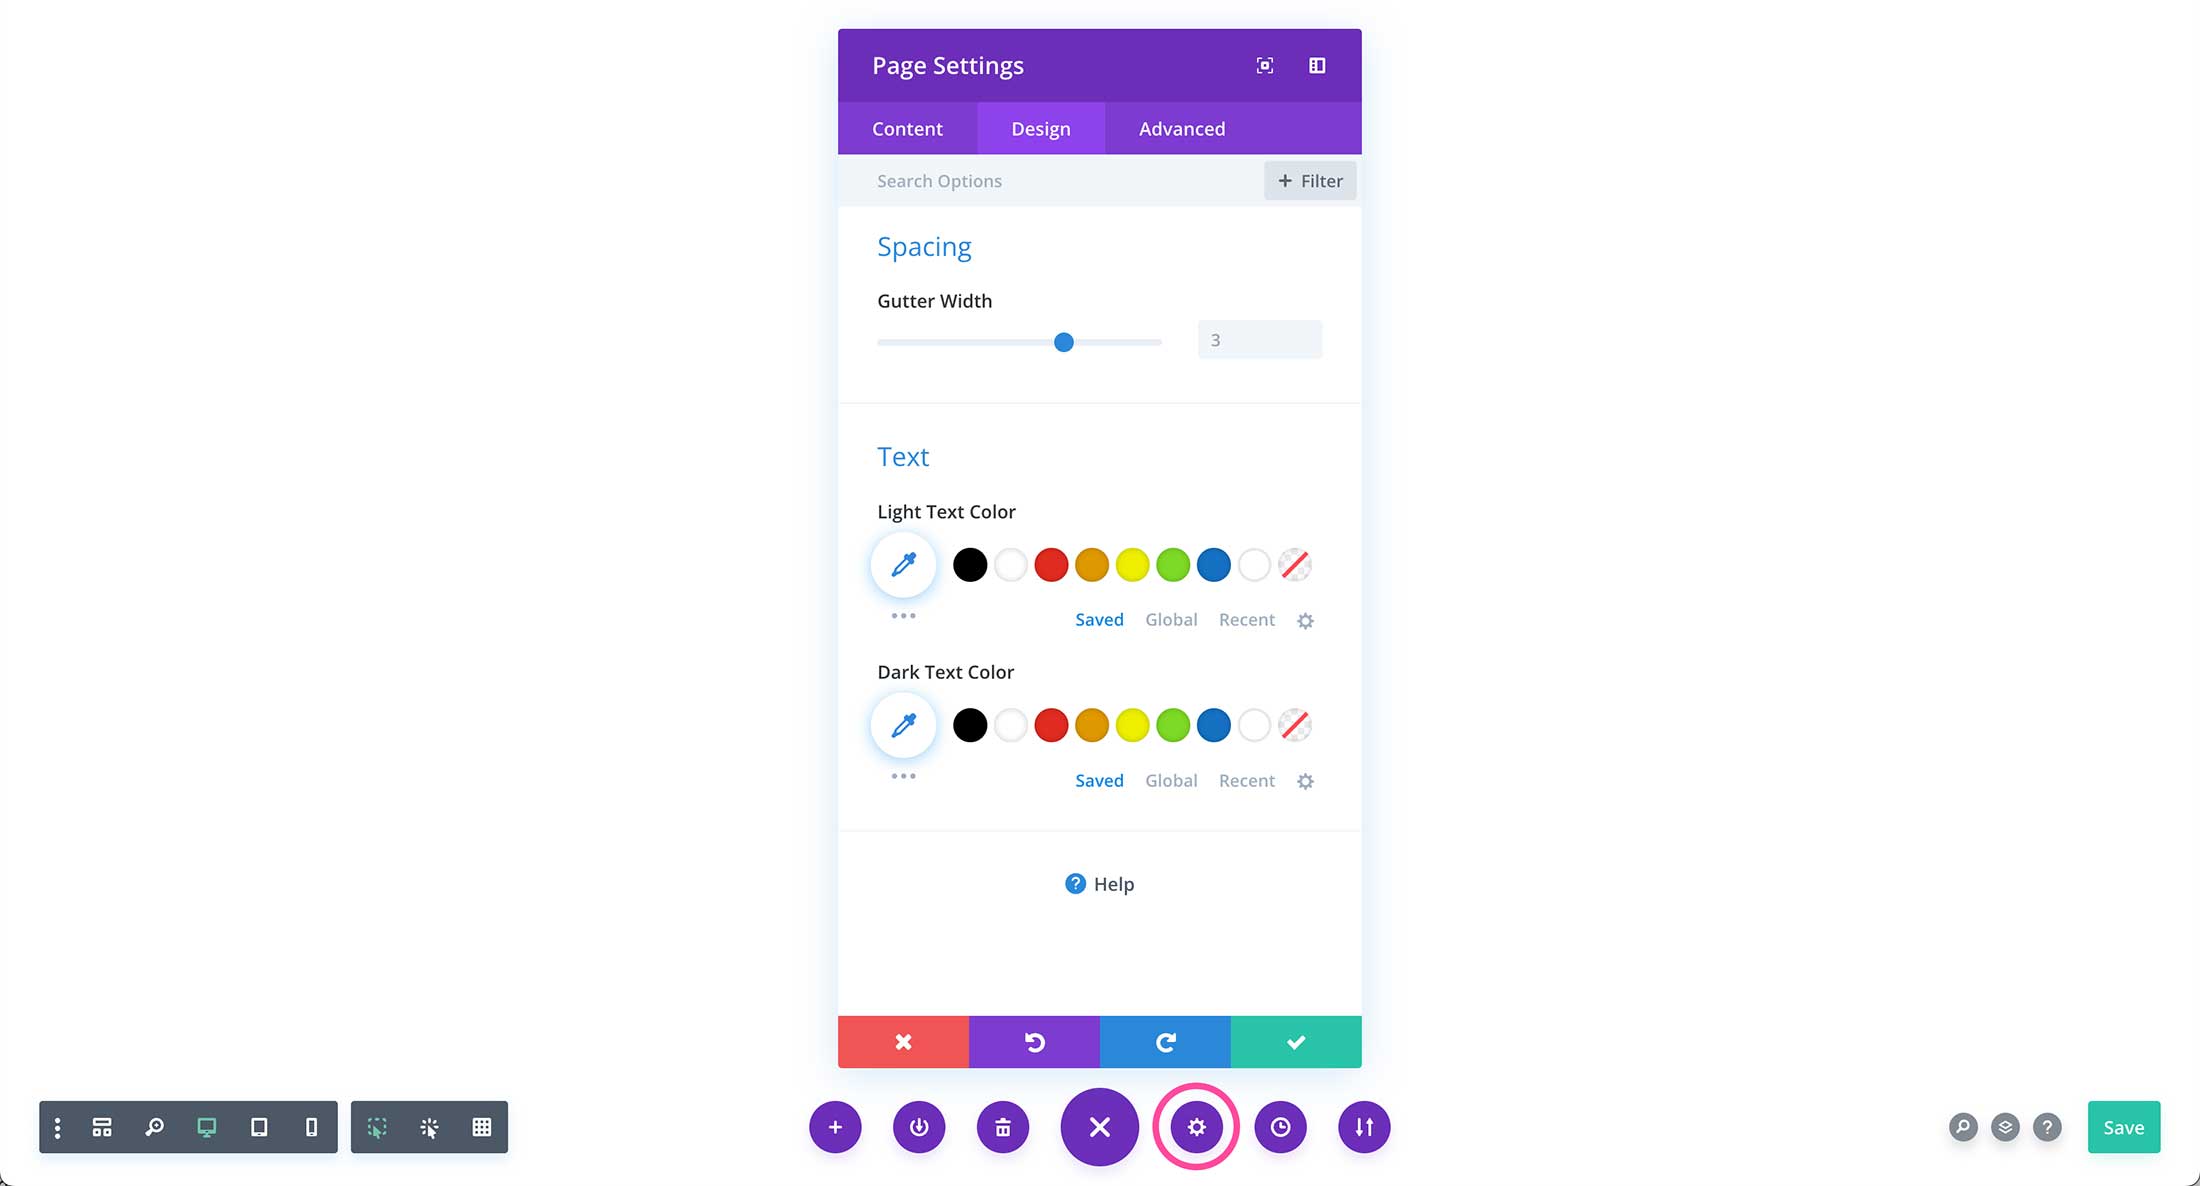2200x1186 pixels.
Task: Click the undo arrow icon
Action: coord(1034,1041)
